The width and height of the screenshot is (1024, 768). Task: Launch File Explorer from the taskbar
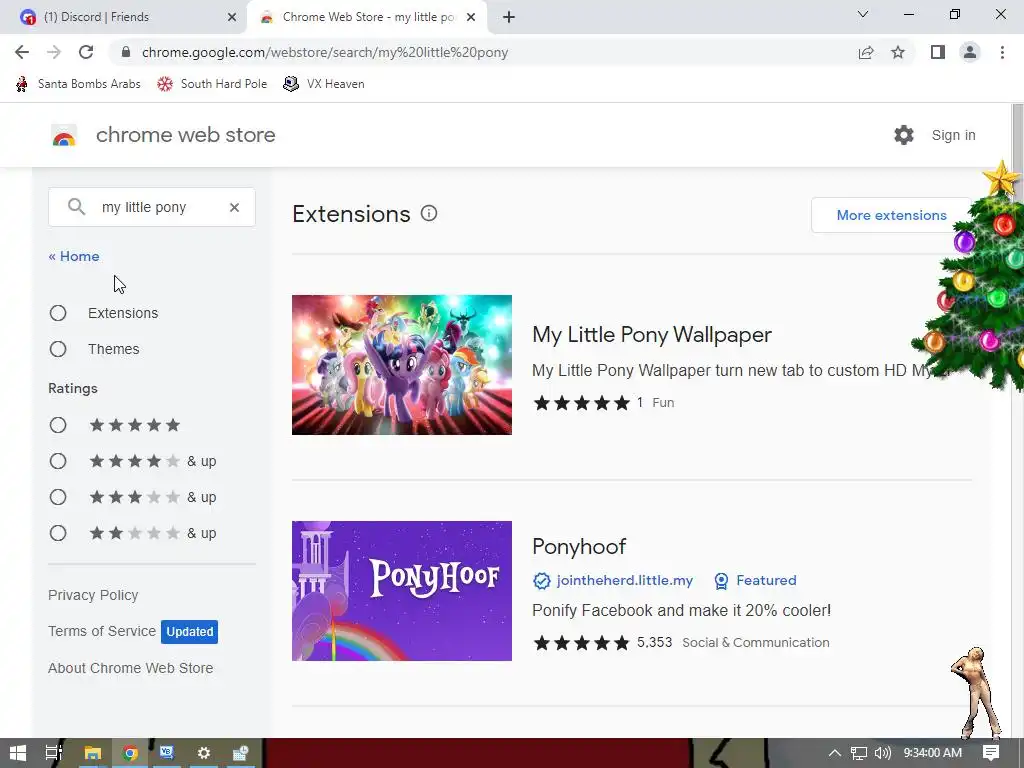92,753
